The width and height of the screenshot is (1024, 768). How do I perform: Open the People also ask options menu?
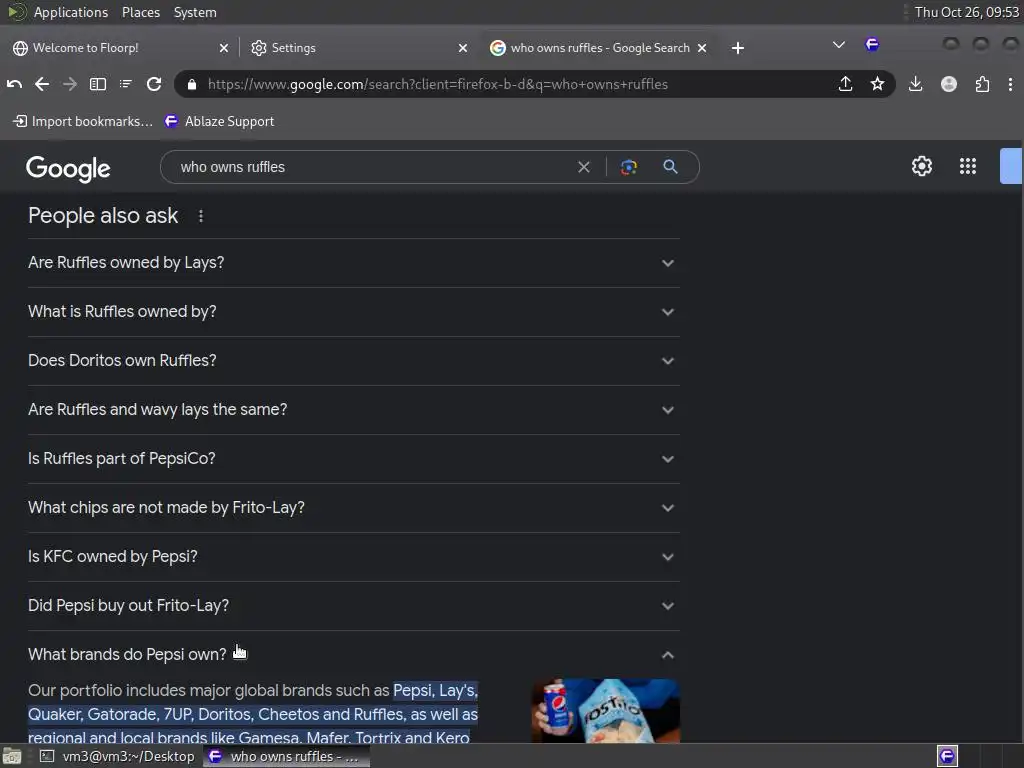click(200, 216)
